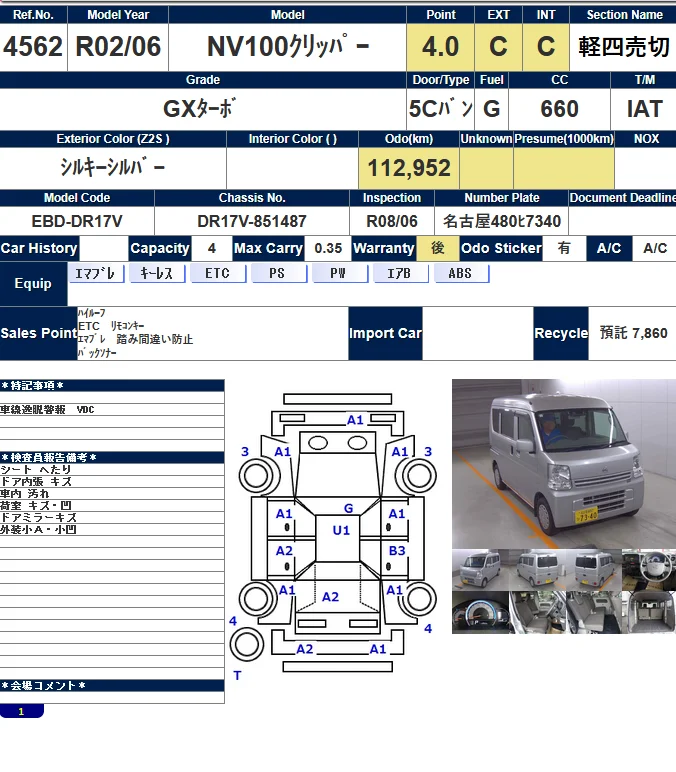Click the chassis number DR17V-851487
The height and width of the screenshot is (772, 676).
(252, 221)
